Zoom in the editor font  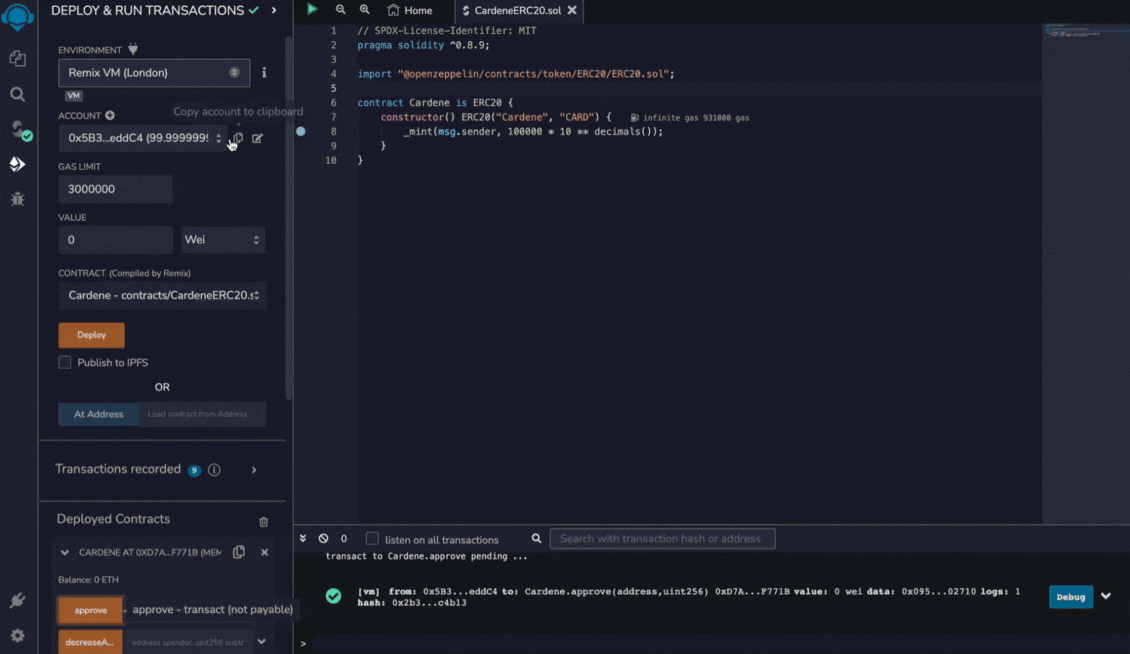coord(365,9)
